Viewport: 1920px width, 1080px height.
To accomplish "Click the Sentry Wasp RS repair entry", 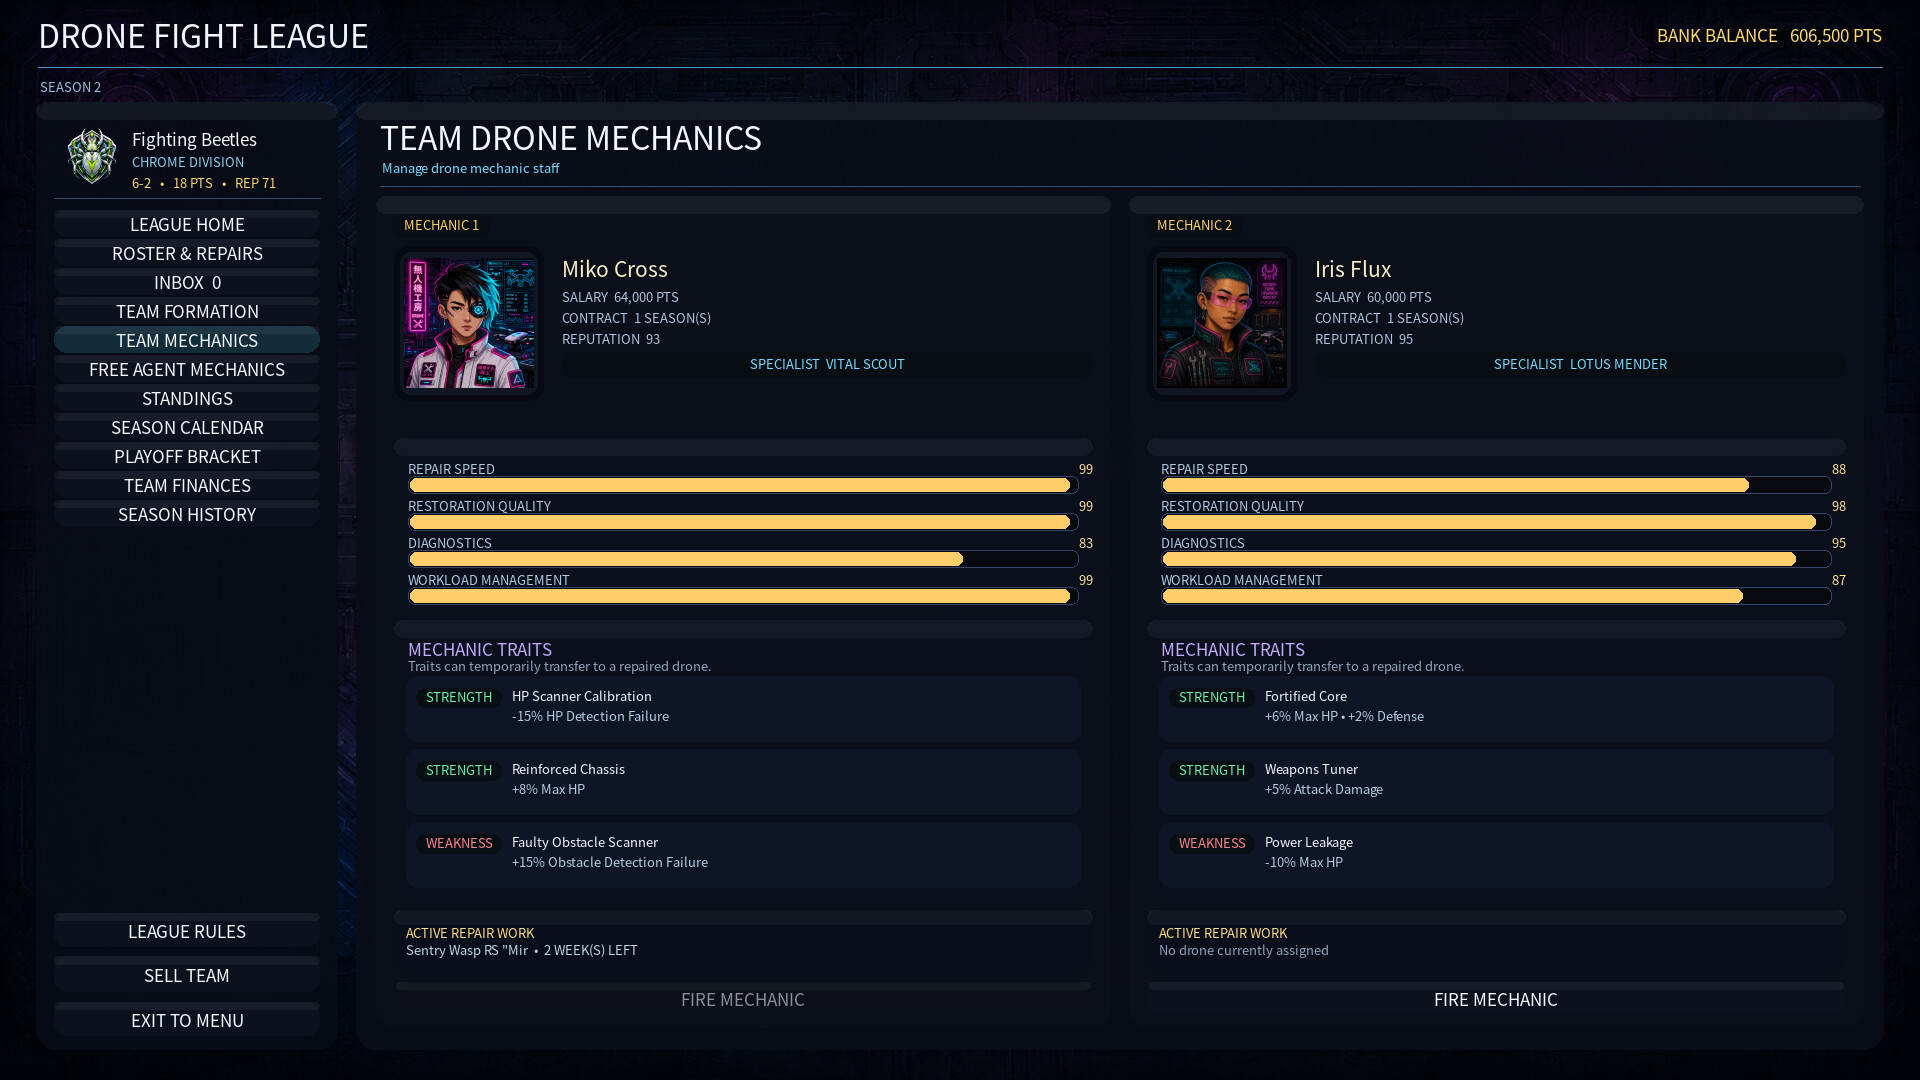I will [x=521, y=950].
